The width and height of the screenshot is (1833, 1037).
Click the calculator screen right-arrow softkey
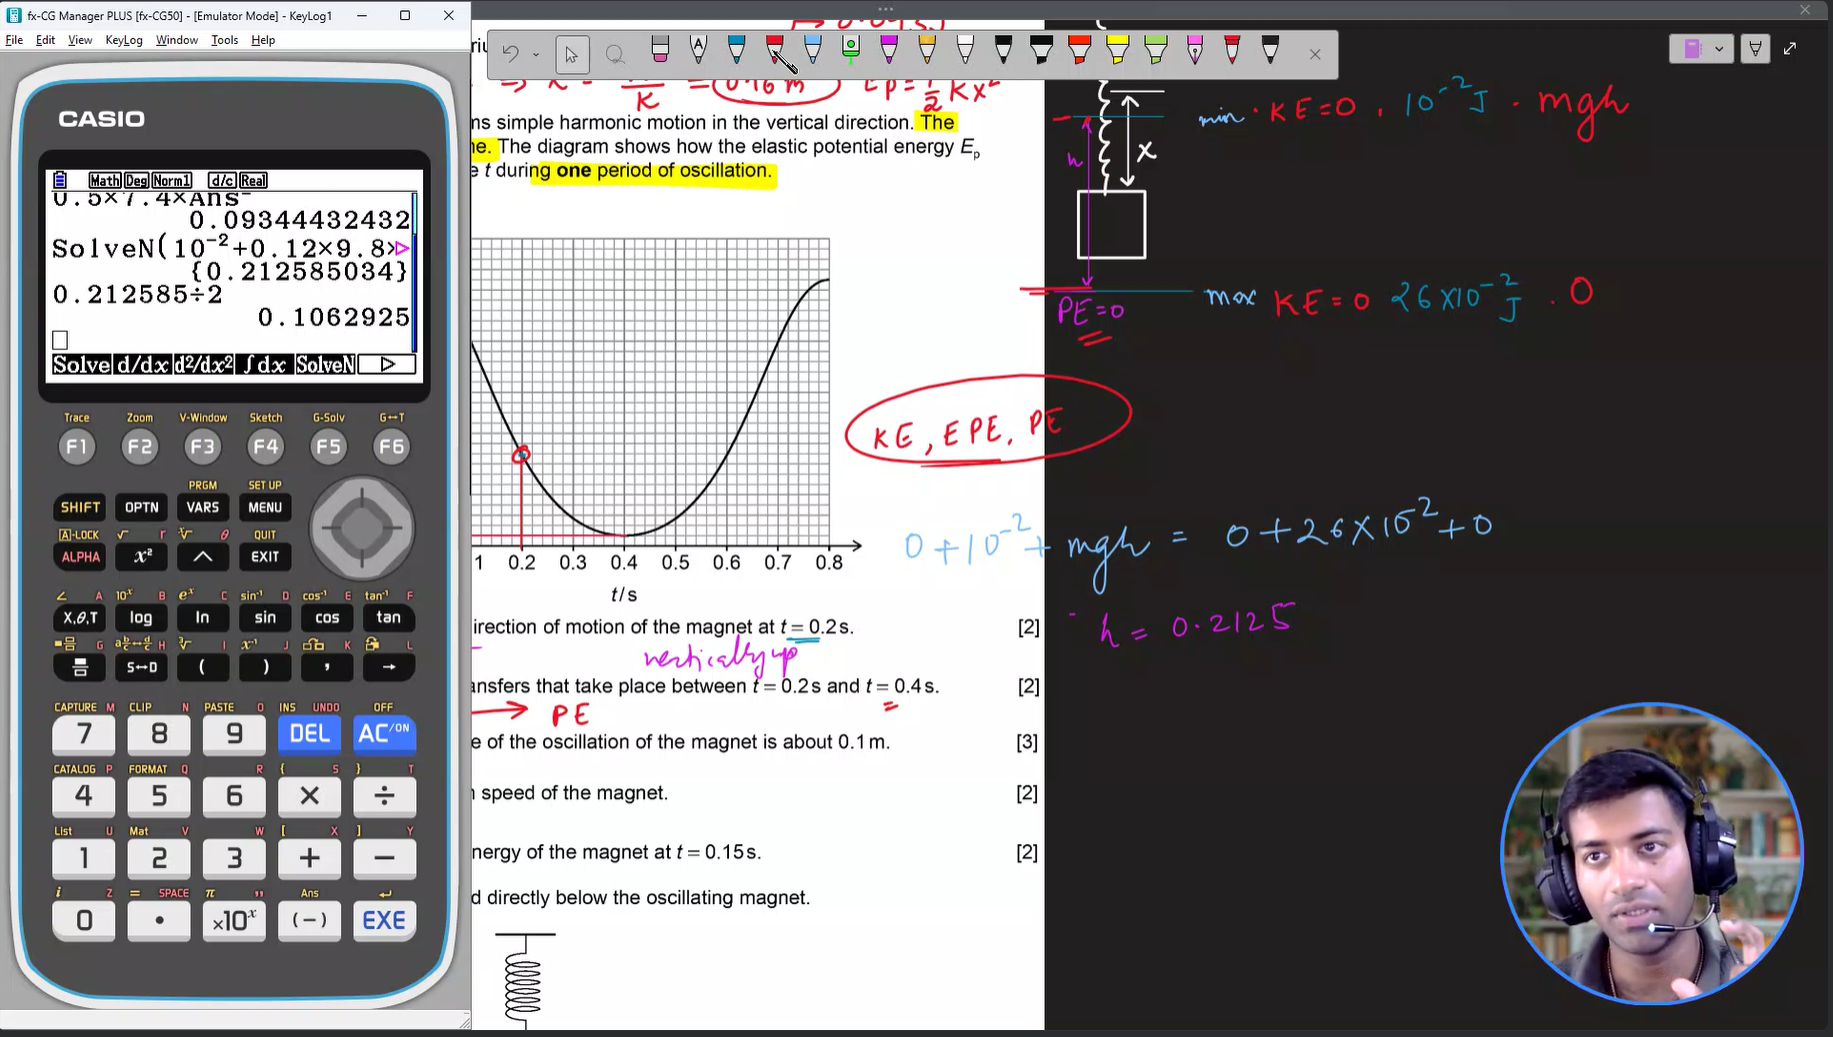coord(387,365)
